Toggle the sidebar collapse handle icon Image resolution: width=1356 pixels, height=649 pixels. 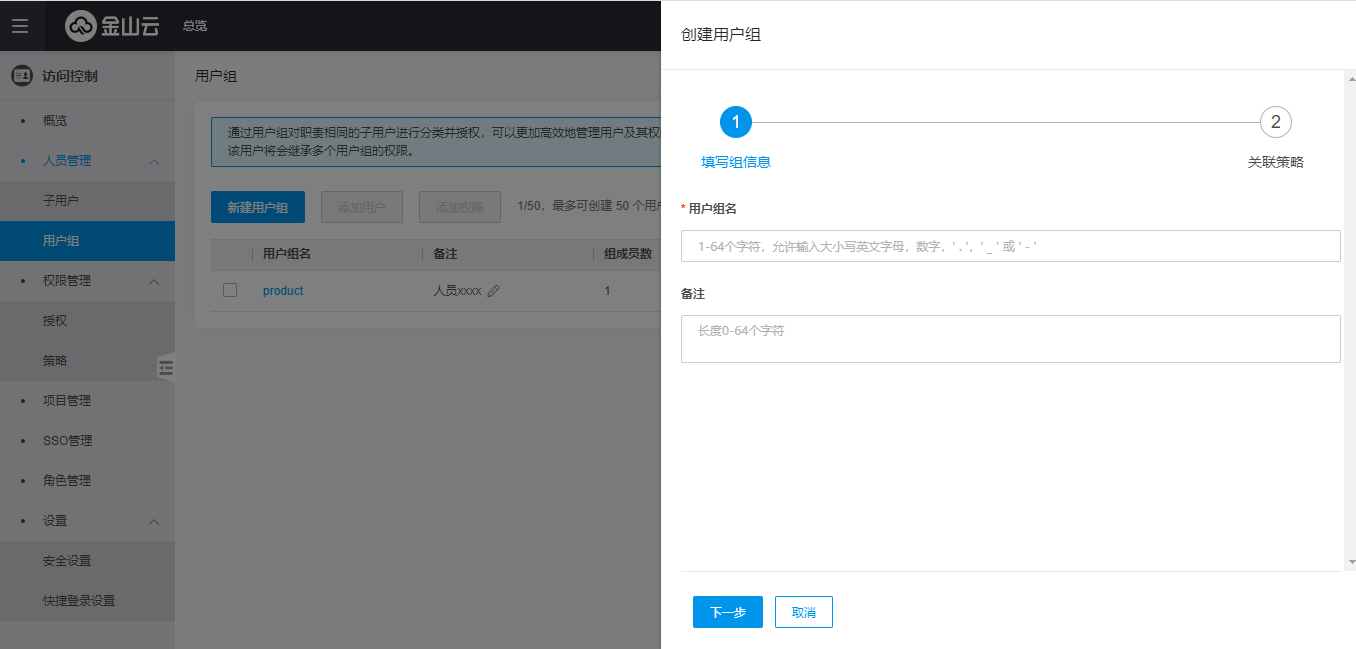click(166, 368)
